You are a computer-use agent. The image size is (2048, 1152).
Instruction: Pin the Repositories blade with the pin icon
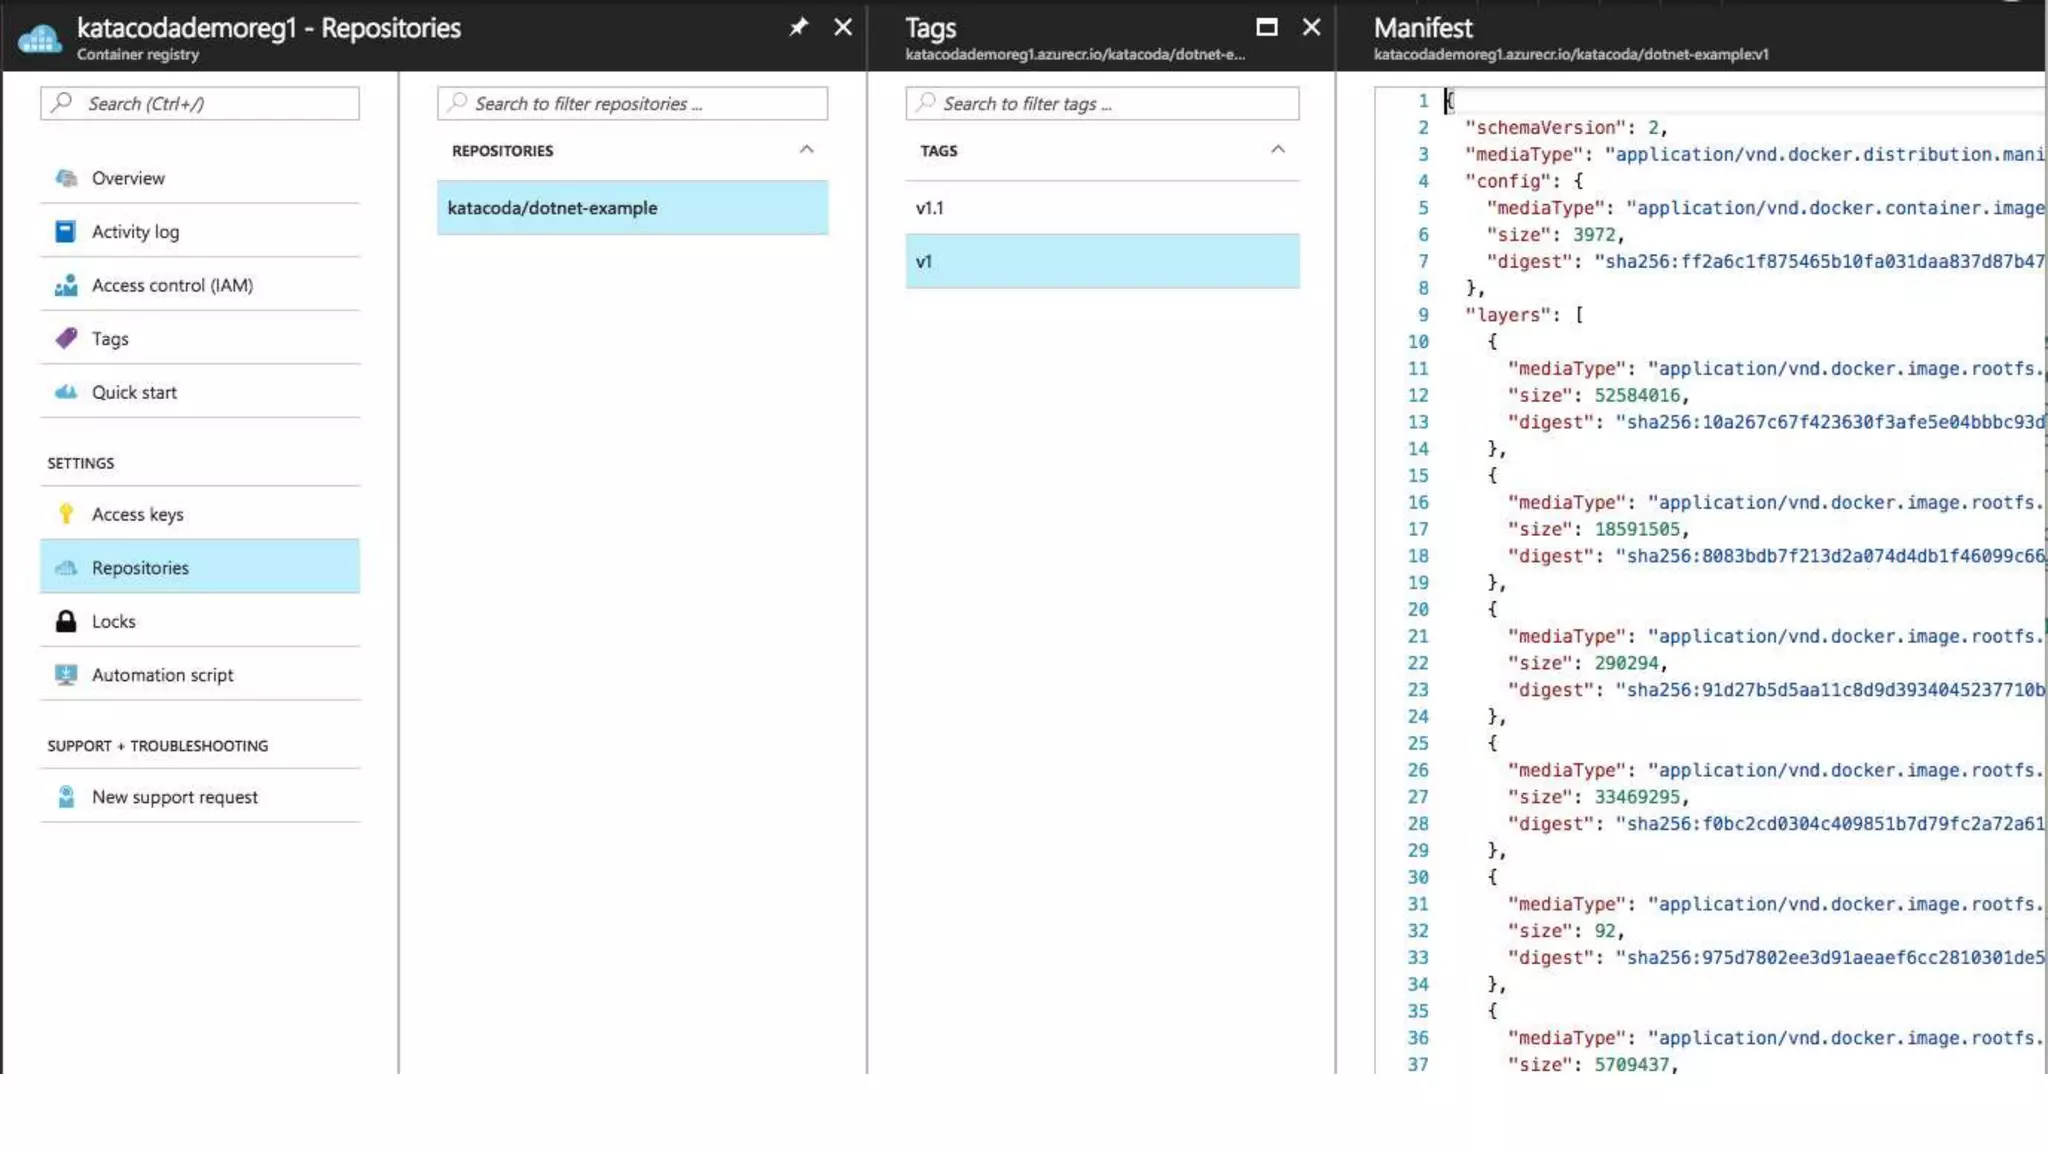[x=798, y=27]
